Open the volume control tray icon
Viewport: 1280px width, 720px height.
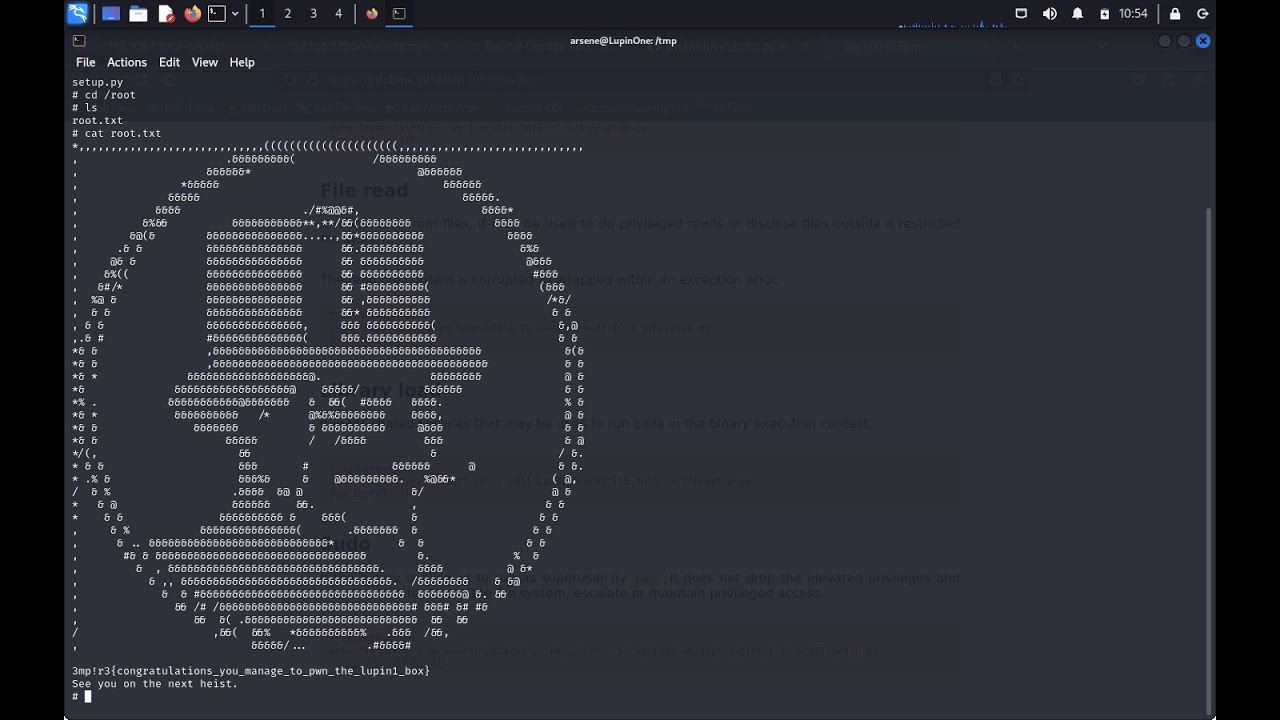point(1049,14)
